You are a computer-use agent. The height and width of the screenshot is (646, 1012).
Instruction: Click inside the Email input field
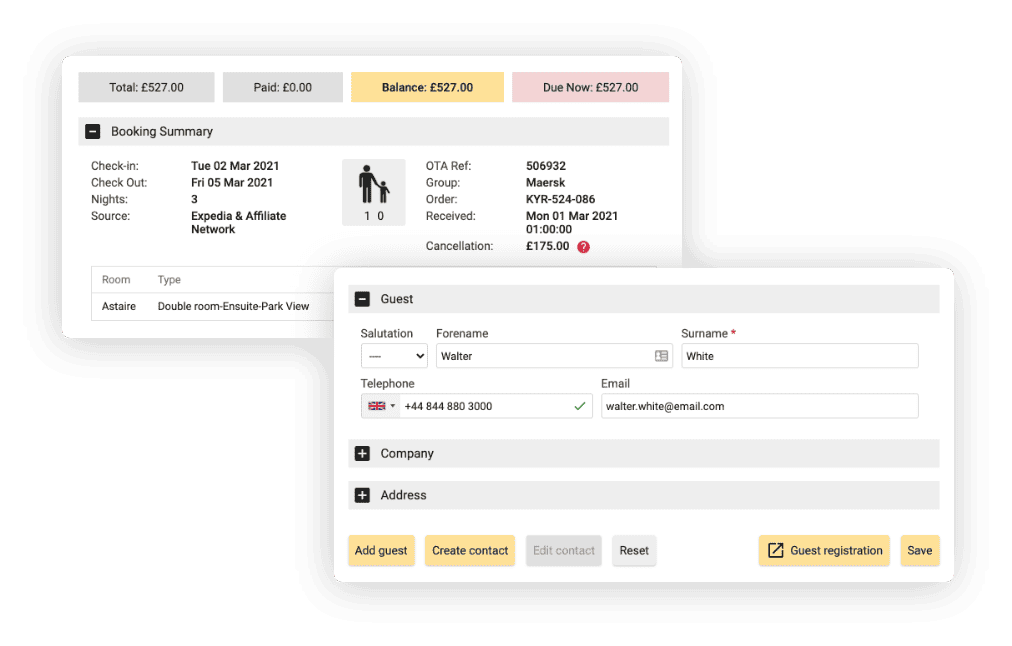760,406
